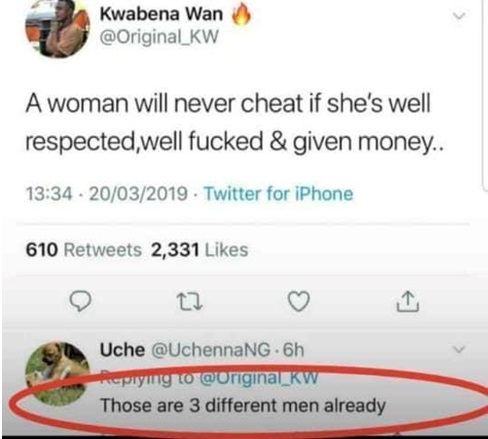Like the tweet with the heart icon
This screenshot has width=488, height=439.
coord(299,301)
